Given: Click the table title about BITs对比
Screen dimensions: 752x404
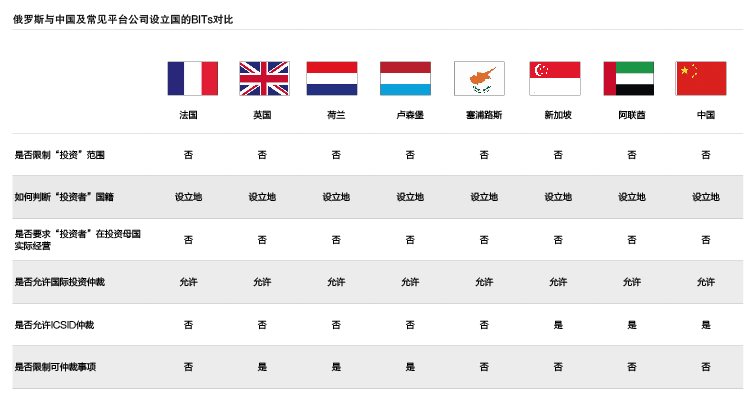Looking at the screenshot, I should coord(123,20).
